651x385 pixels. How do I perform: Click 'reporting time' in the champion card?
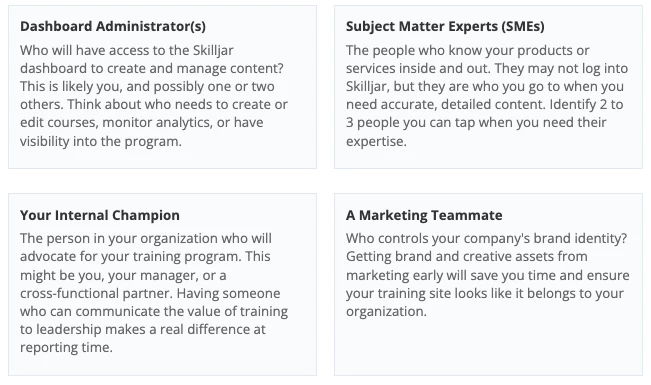(x=66, y=347)
